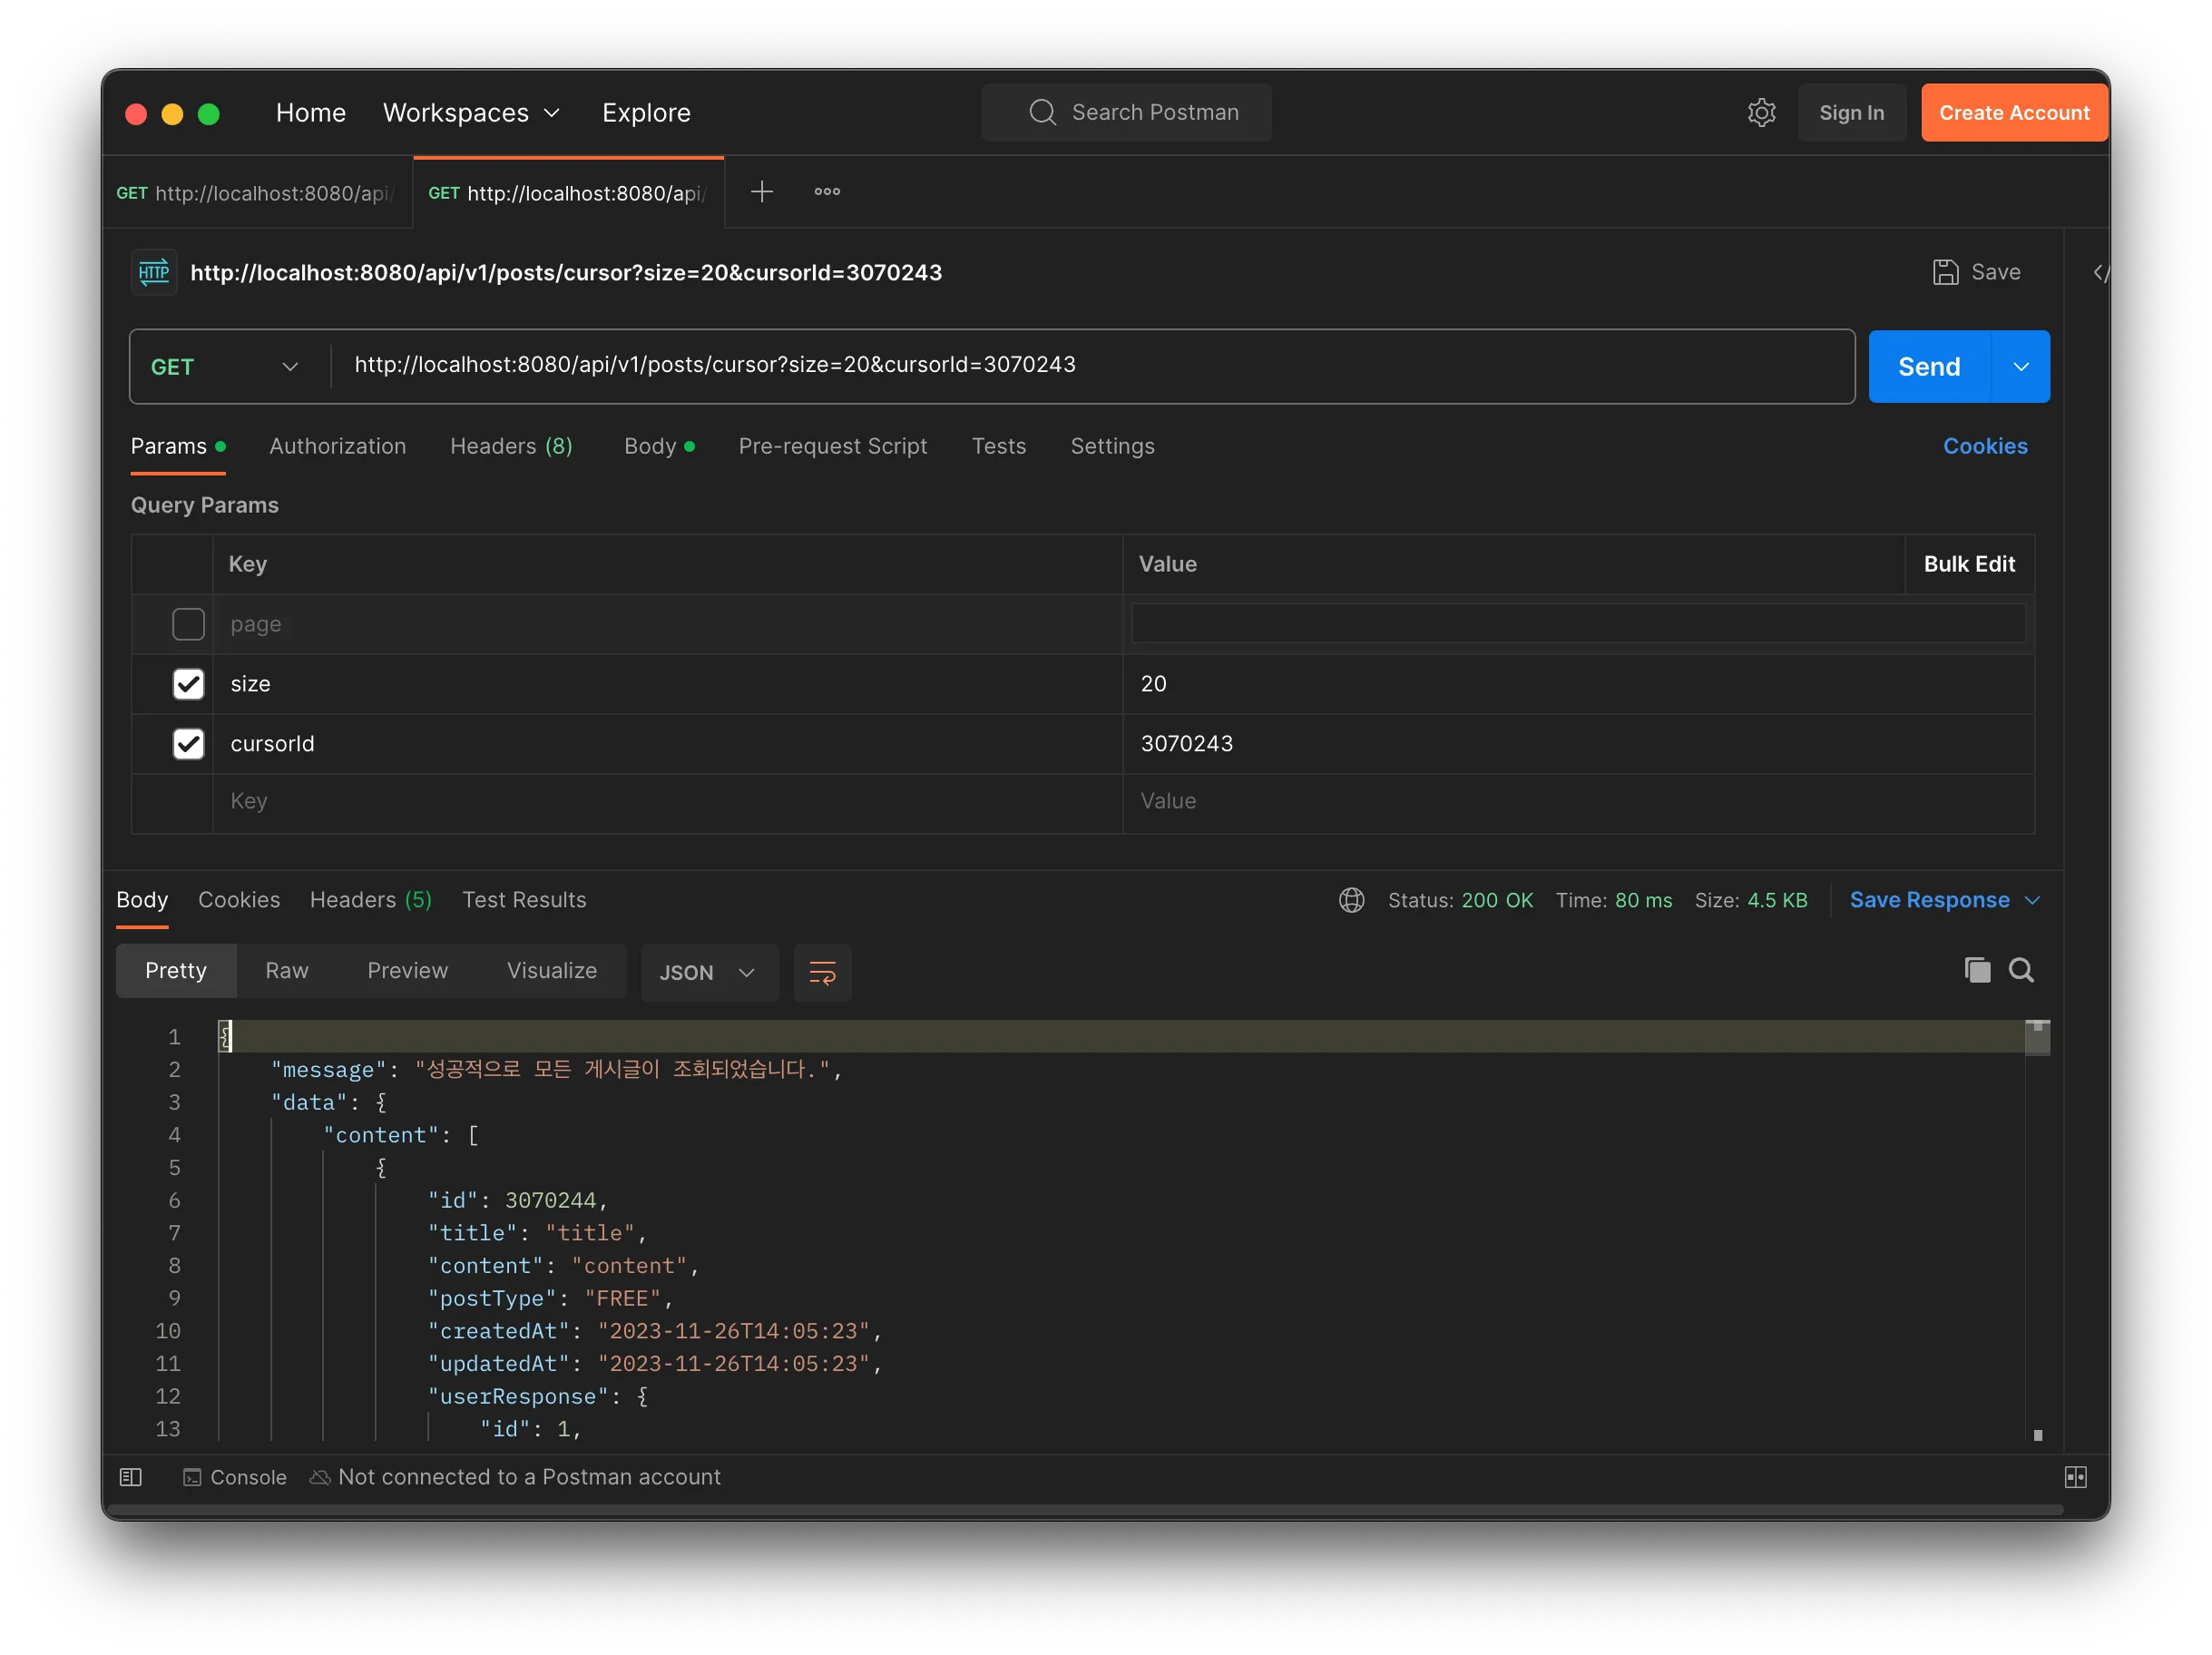Enable the page param checkbox
This screenshot has width=2212, height=1655.
[188, 624]
